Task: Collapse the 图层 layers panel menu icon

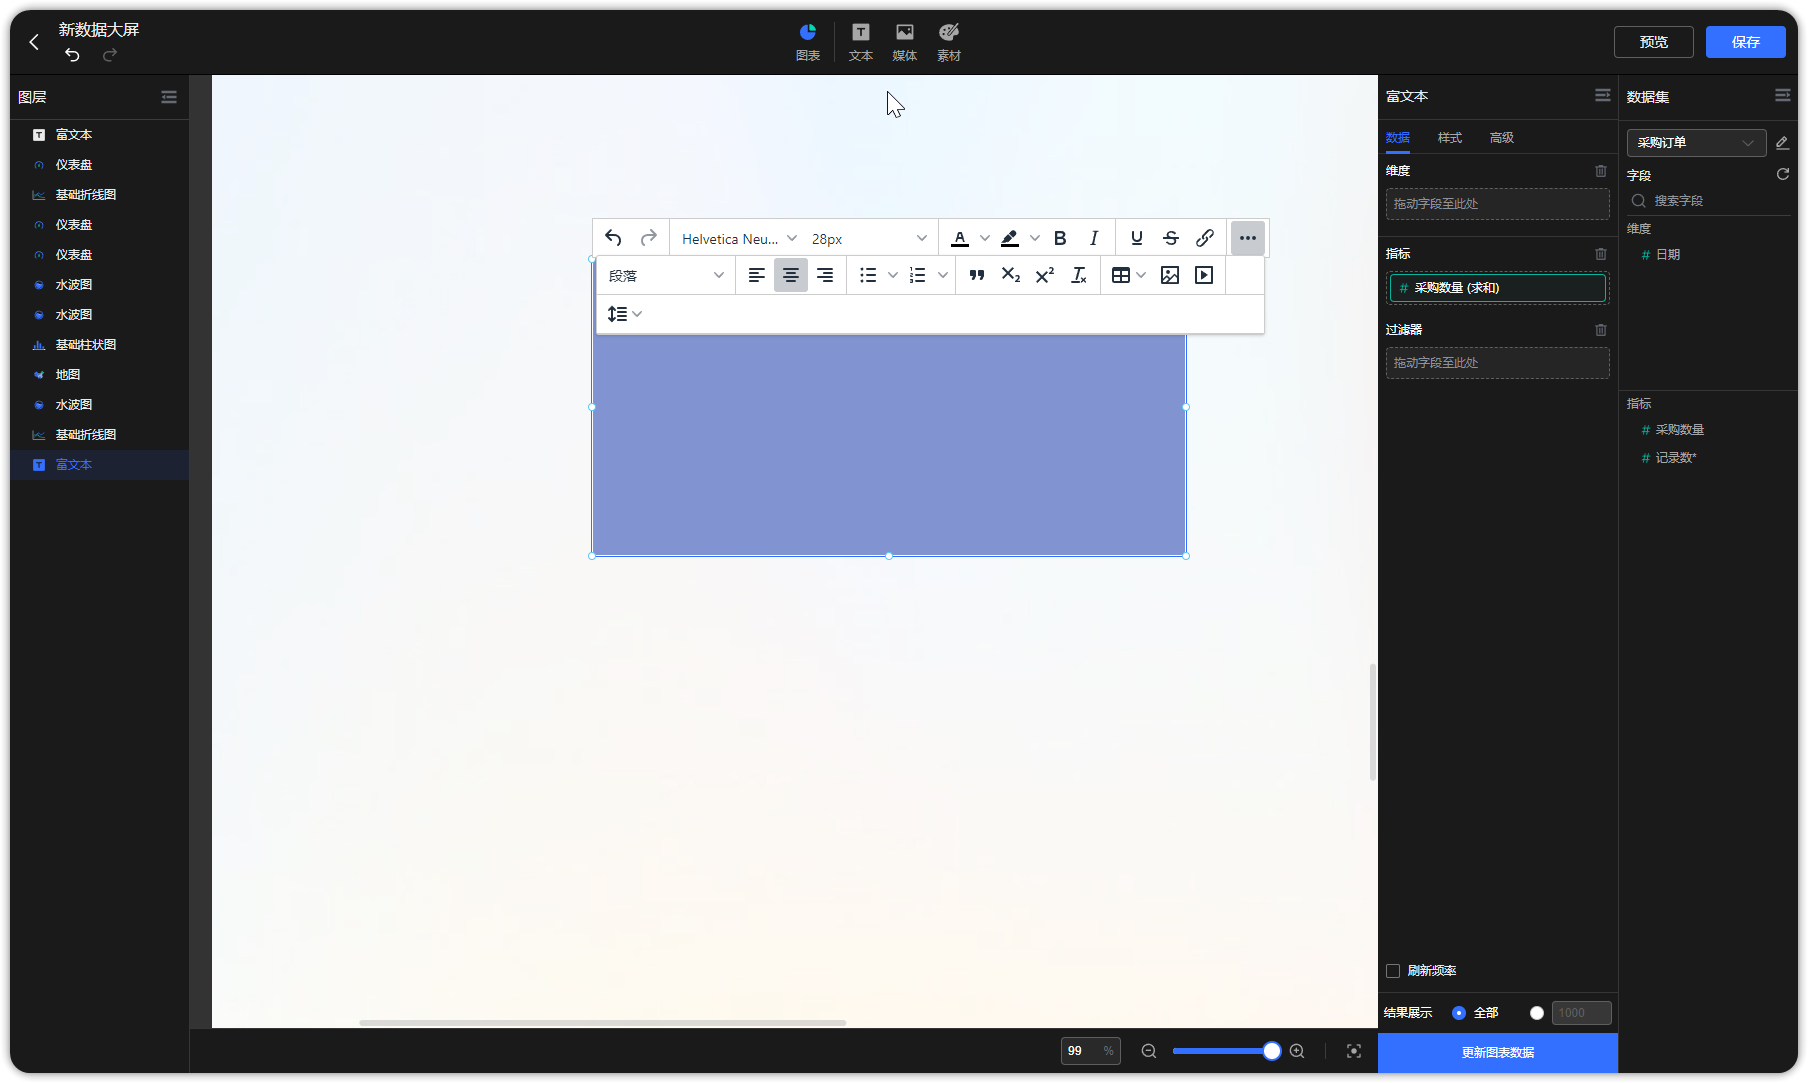Action: click(169, 97)
